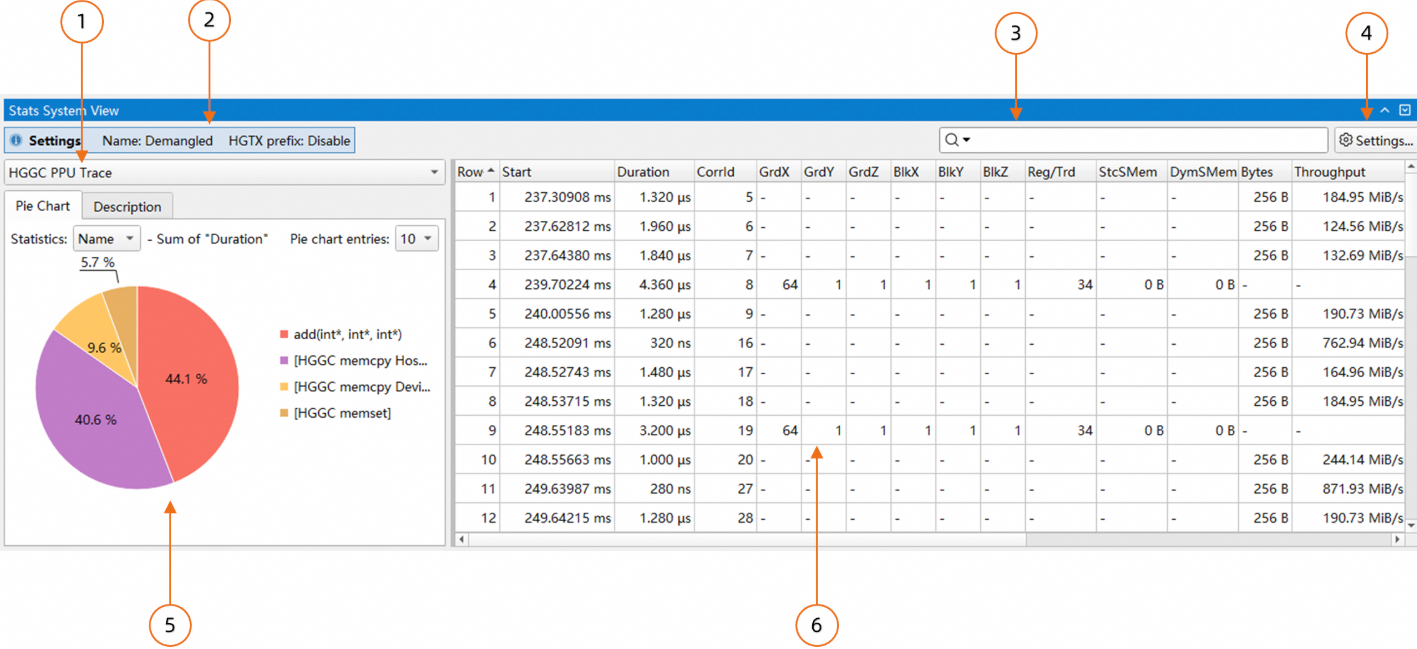Click the red add(int*, int*, int*) legend swatch
The width and height of the screenshot is (1417, 649).
pyautogui.click(x=284, y=335)
